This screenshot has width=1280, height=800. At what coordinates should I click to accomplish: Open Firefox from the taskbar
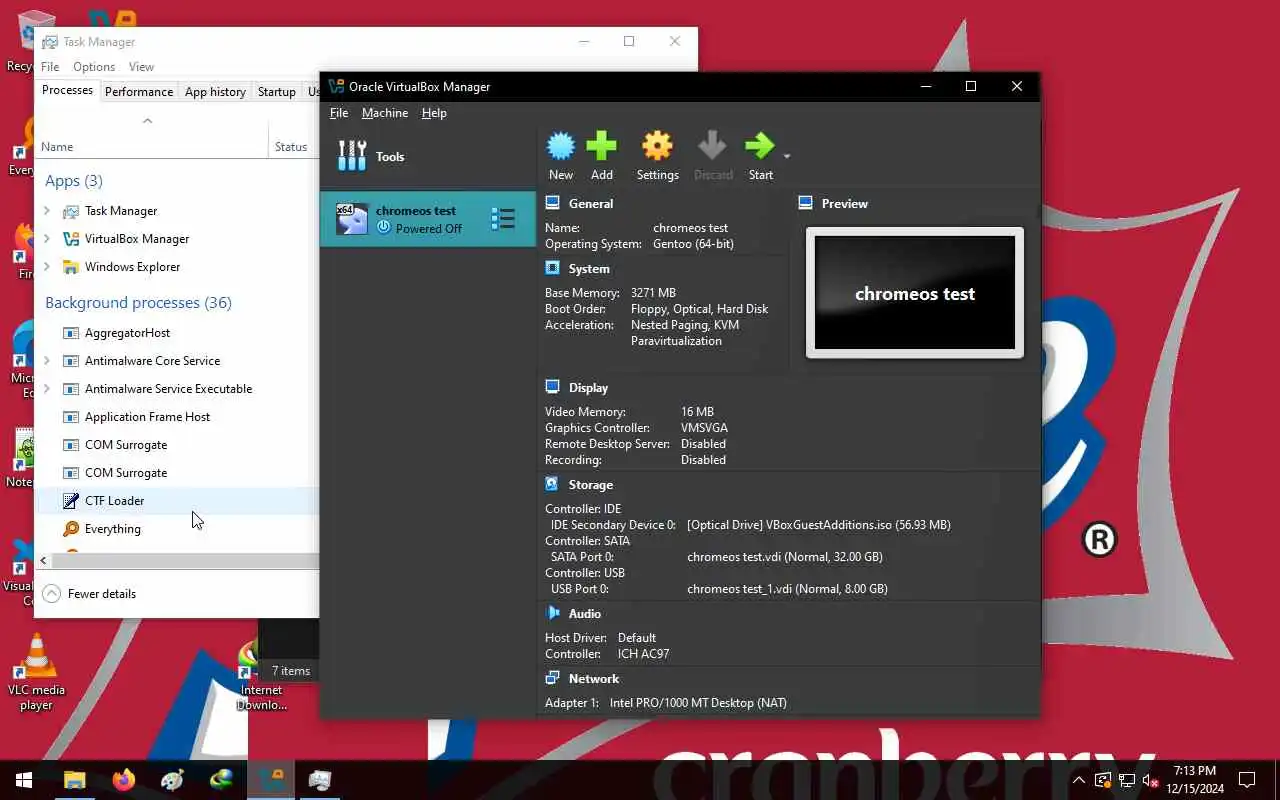(124, 780)
